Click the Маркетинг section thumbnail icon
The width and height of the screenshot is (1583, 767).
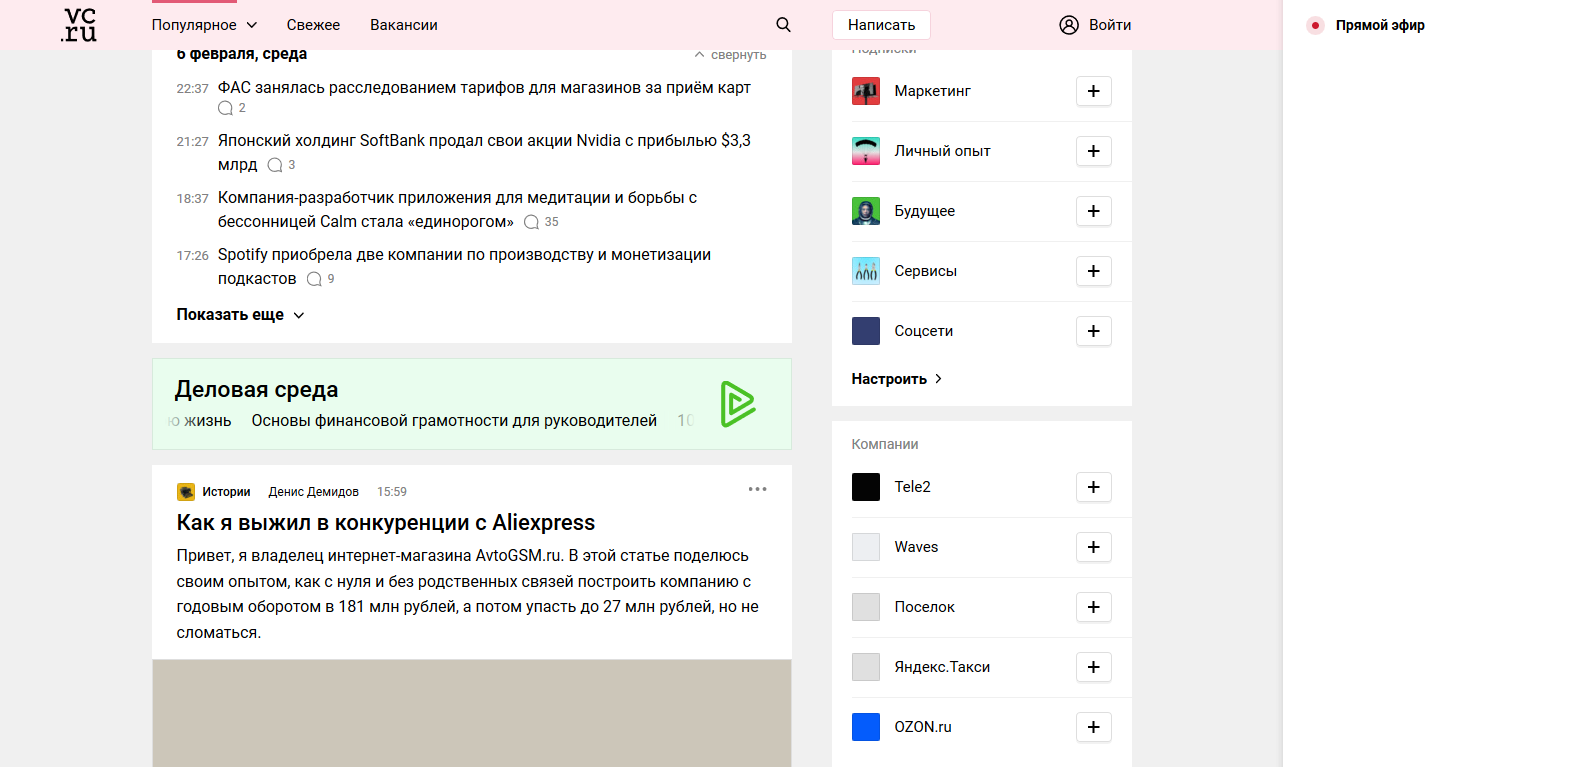[x=866, y=91]
